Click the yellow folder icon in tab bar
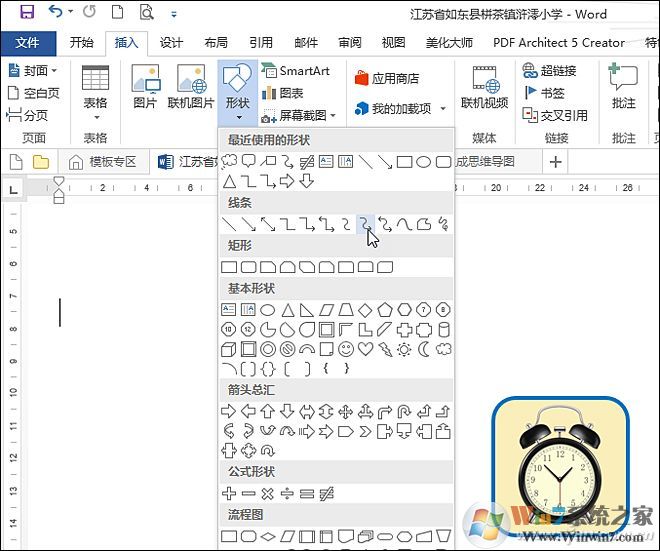Viewport: 660px width, 551px height. click(41, 162)
